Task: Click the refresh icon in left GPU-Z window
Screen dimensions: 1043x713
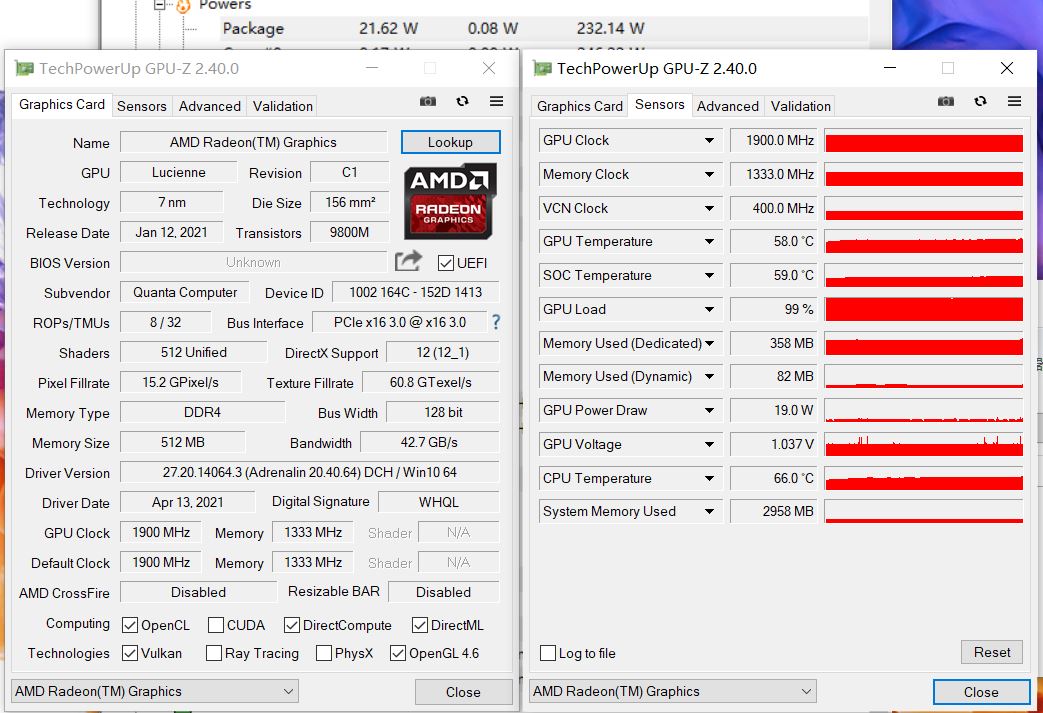Action: click(x=462, y=101)
